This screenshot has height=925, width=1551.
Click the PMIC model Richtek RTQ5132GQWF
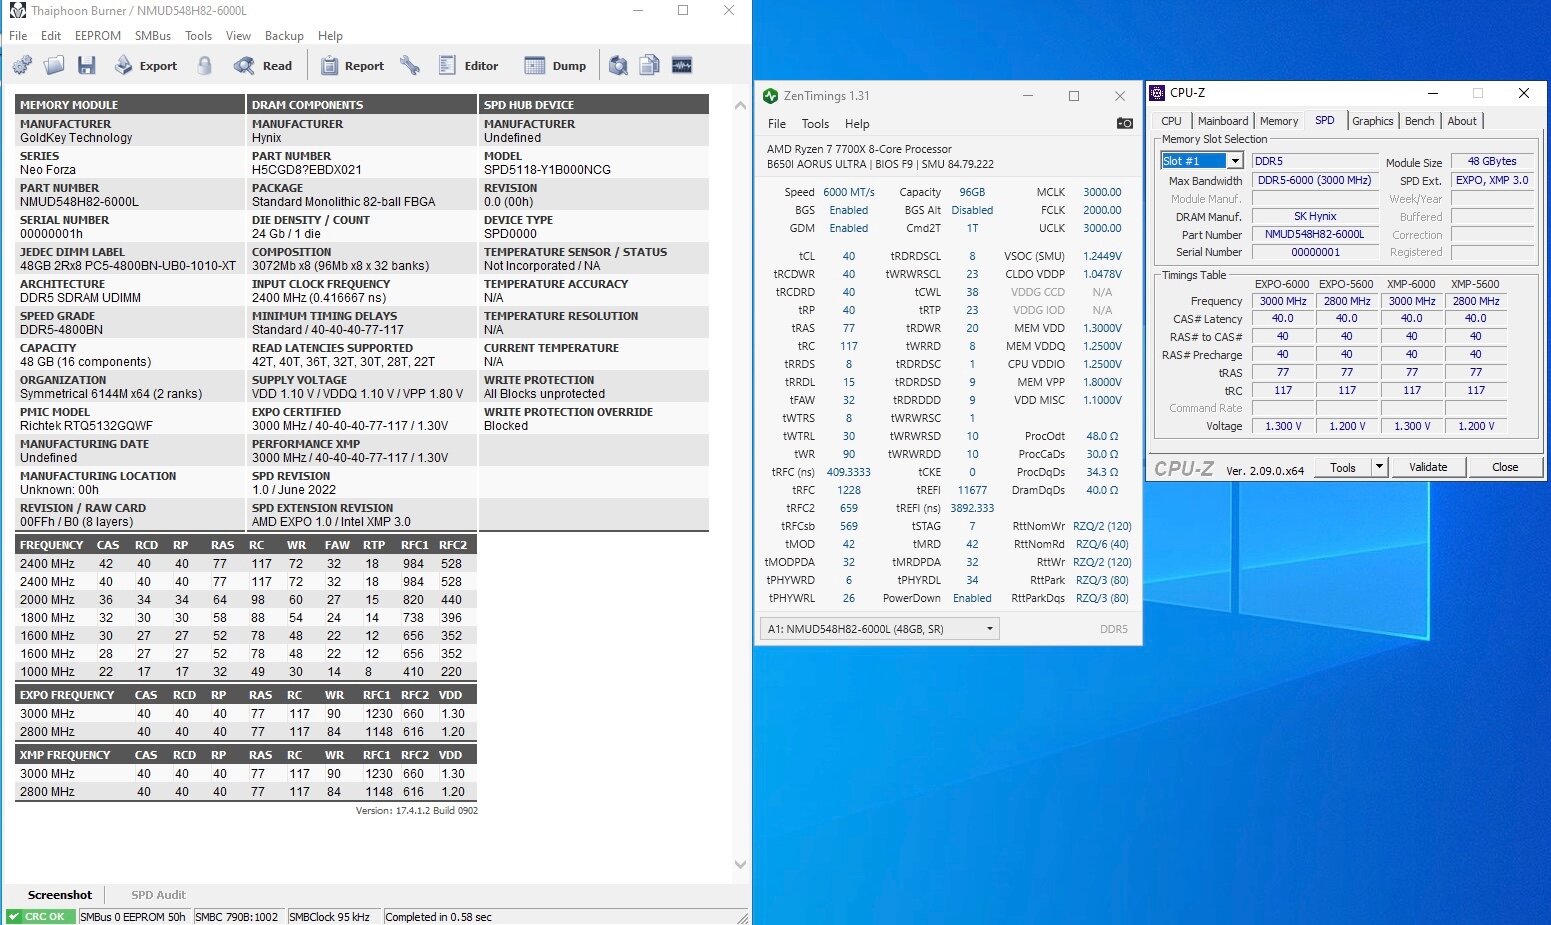86,426
